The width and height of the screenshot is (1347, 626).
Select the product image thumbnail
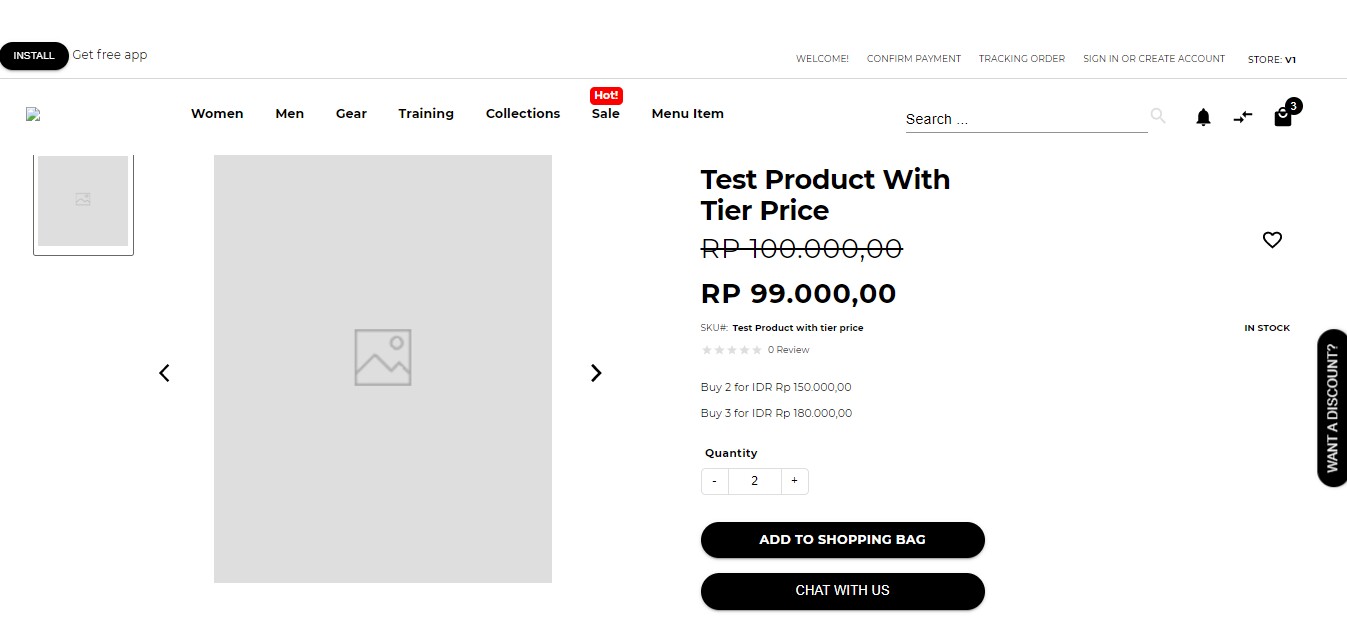click(83, 202)
